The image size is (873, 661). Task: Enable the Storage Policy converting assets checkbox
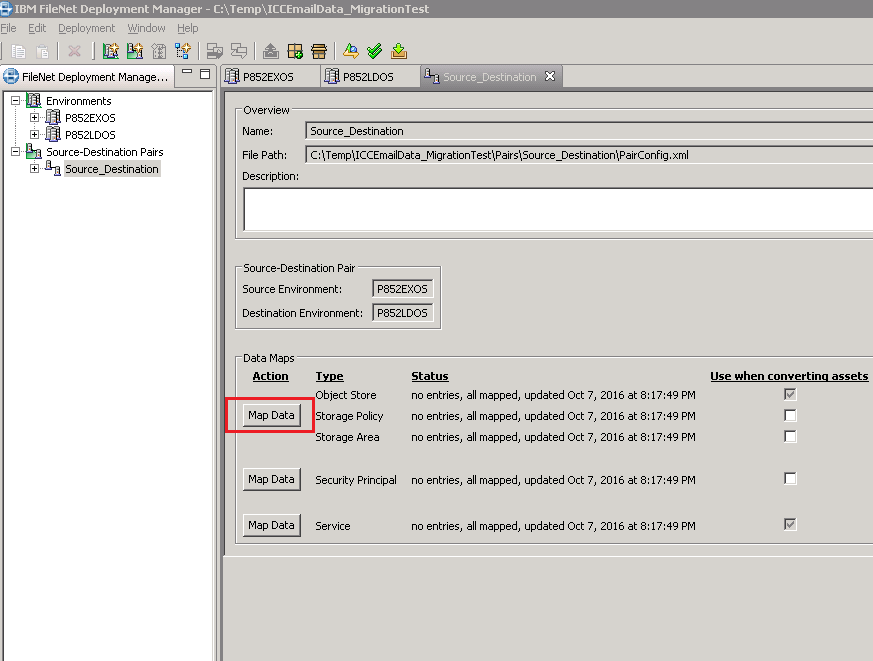pos(789,416)
